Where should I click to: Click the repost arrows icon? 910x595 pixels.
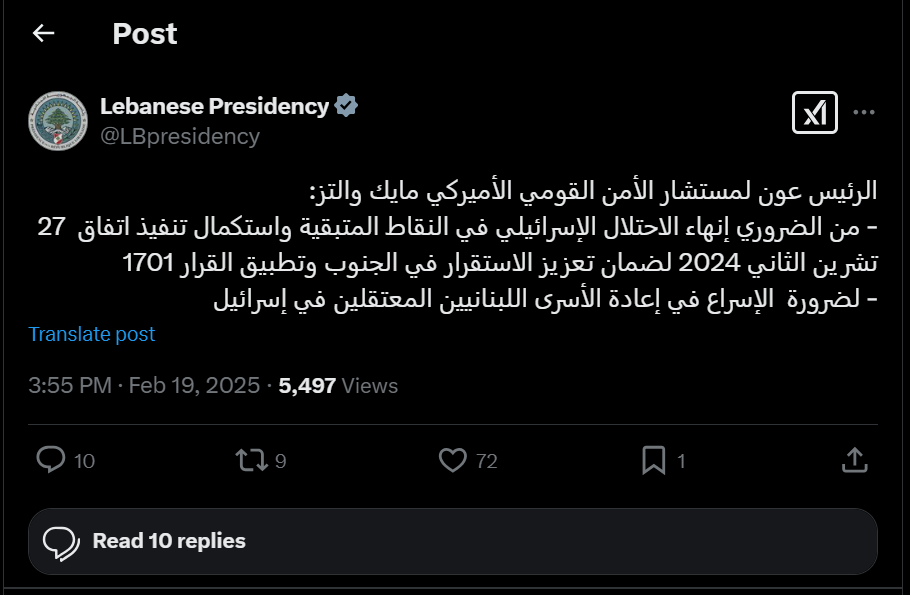coord(252,460)
